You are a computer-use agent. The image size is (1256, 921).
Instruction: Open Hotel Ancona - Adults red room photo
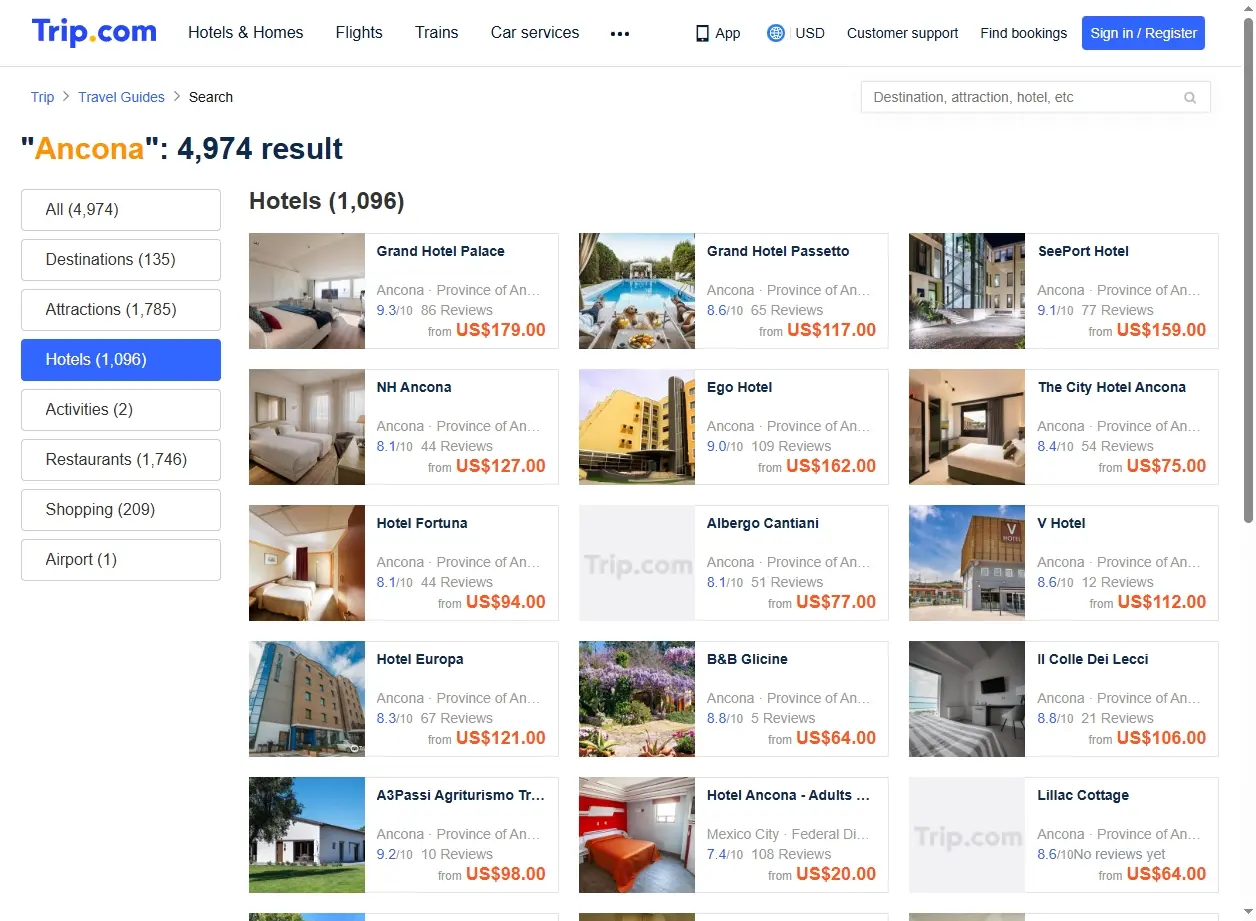[637, 835]
